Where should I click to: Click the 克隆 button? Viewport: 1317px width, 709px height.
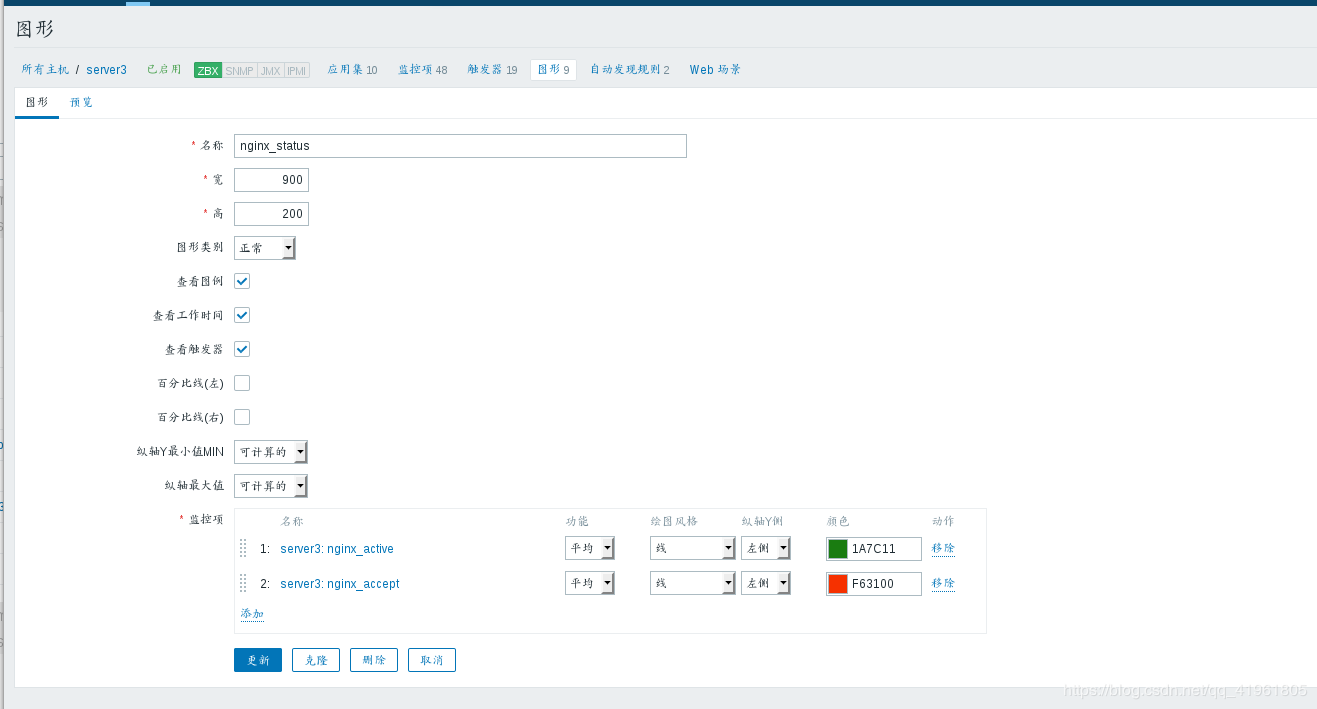click(316, 660)
